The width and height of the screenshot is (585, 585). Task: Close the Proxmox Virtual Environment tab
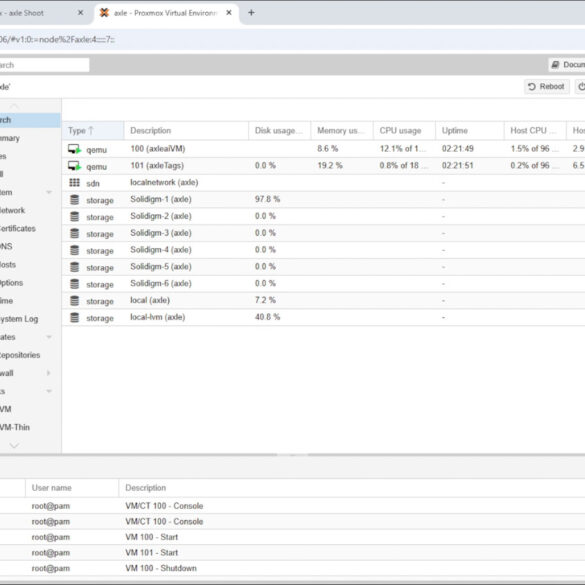[x=229, y=13]
